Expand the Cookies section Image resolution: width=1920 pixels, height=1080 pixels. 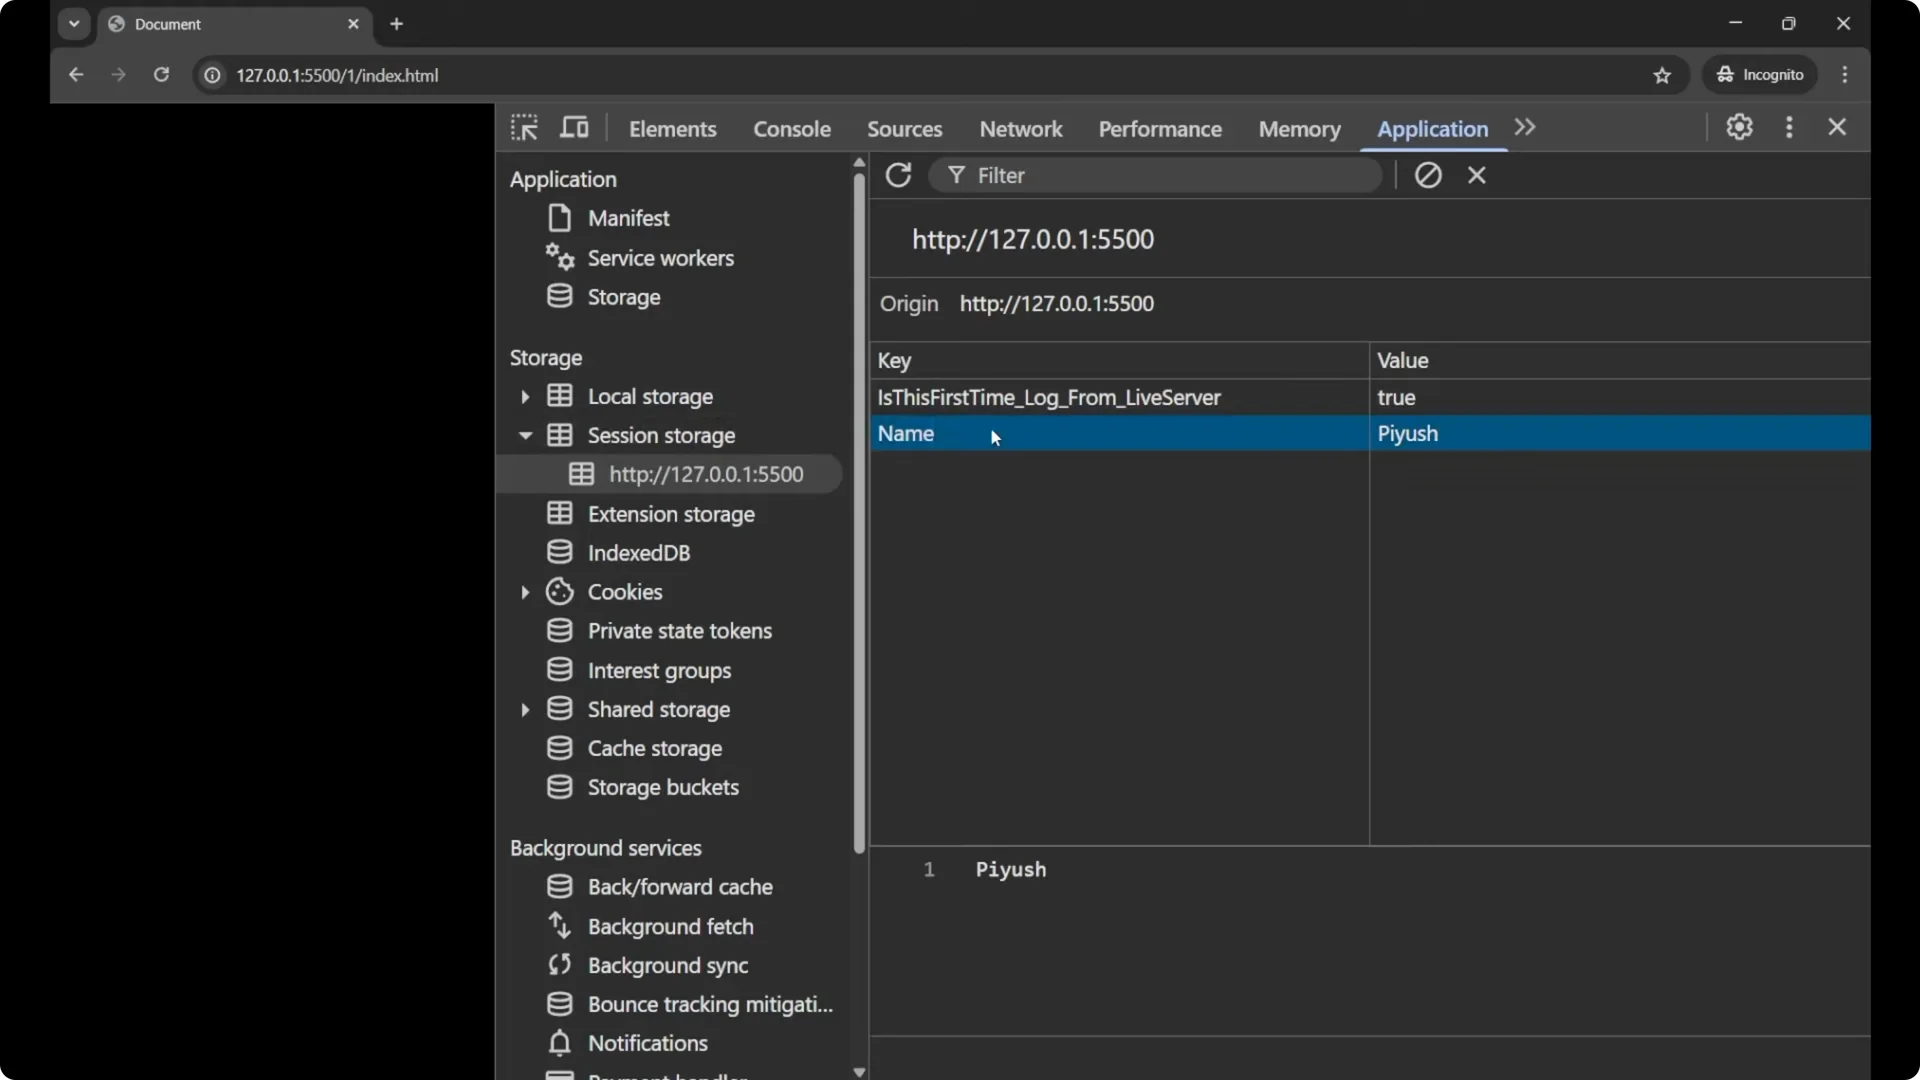(x=526, y=591)
